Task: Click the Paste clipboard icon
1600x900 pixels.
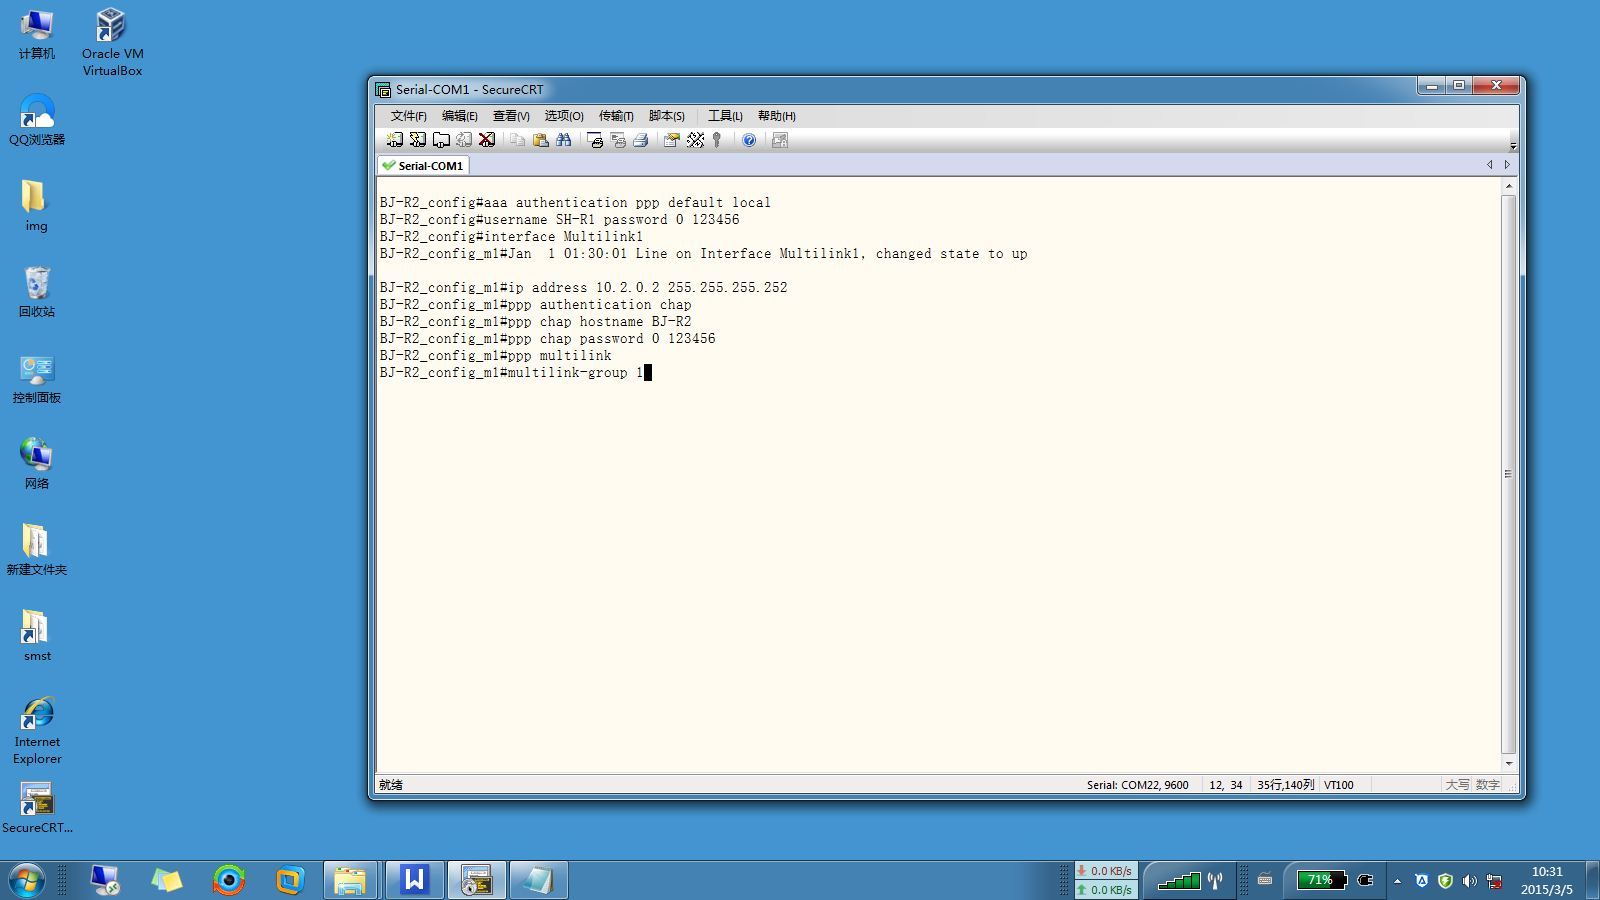Action: pos(541,140)
